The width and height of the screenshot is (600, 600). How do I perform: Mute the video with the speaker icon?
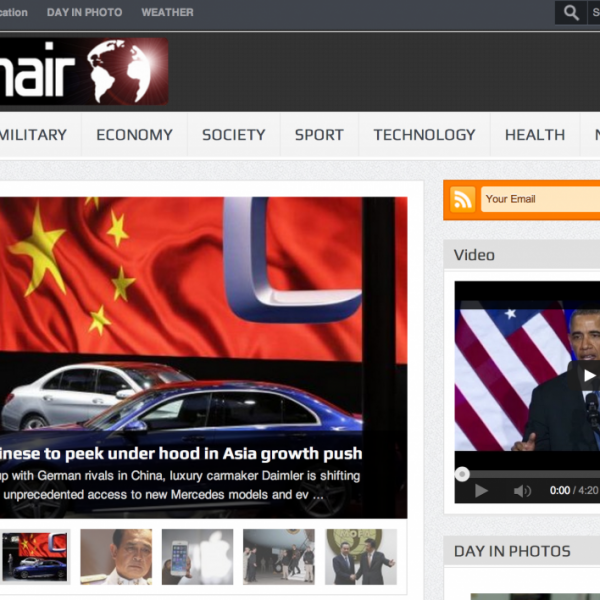pos(522,490)
